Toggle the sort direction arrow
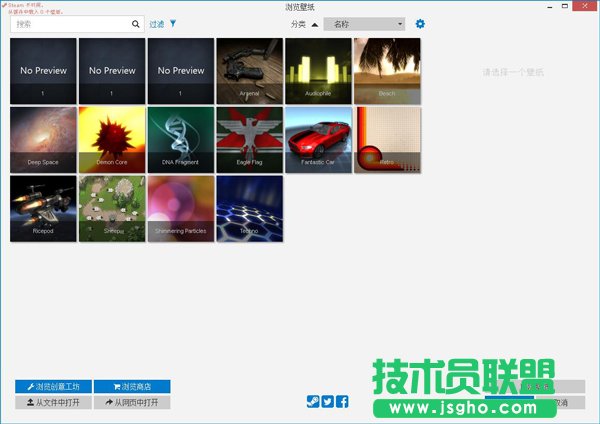Screen dimensions: 600x424 (x=314, y=24)
